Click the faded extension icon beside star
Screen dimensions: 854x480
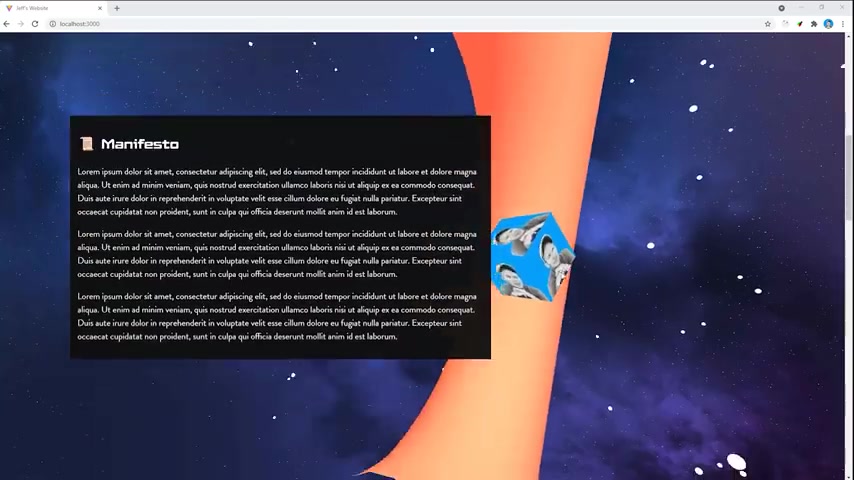click(785, 24)
